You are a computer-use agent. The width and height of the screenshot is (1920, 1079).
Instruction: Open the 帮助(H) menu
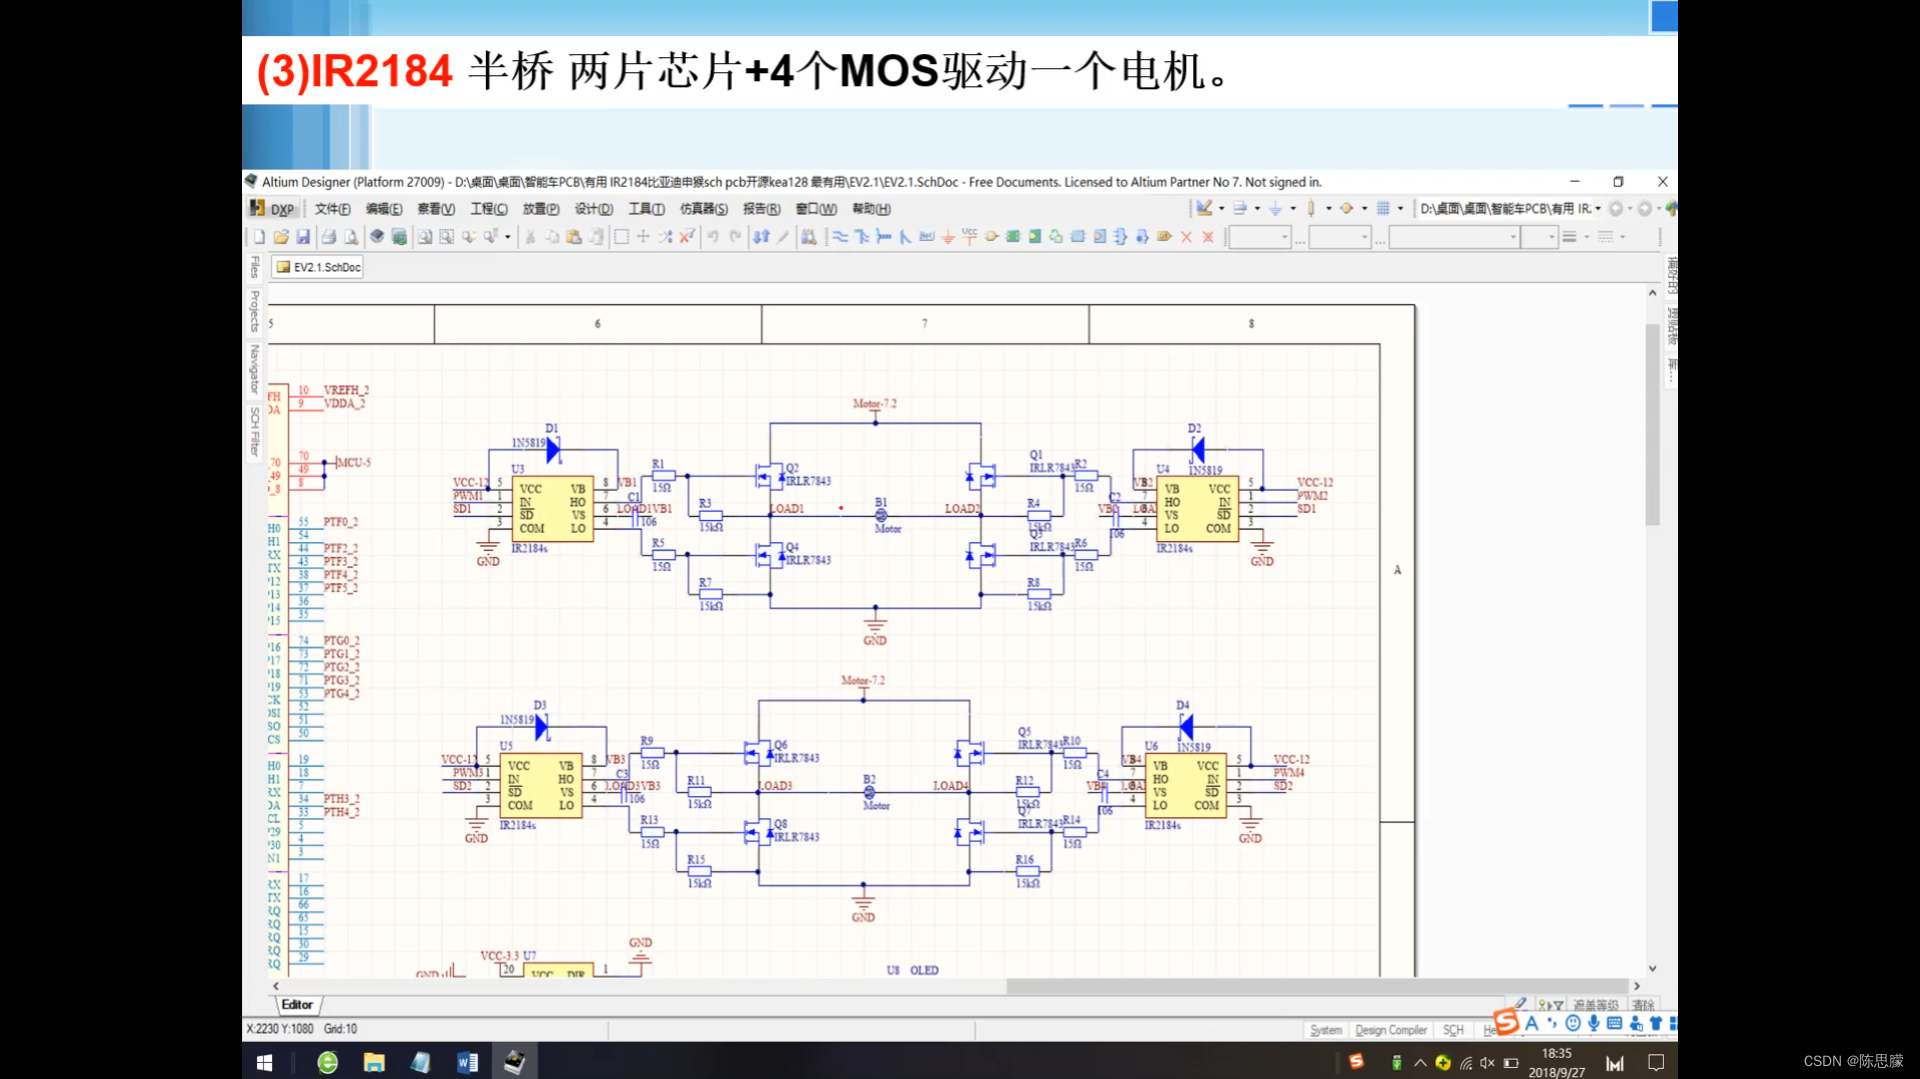pyautogui.click(x=871, y=208)
